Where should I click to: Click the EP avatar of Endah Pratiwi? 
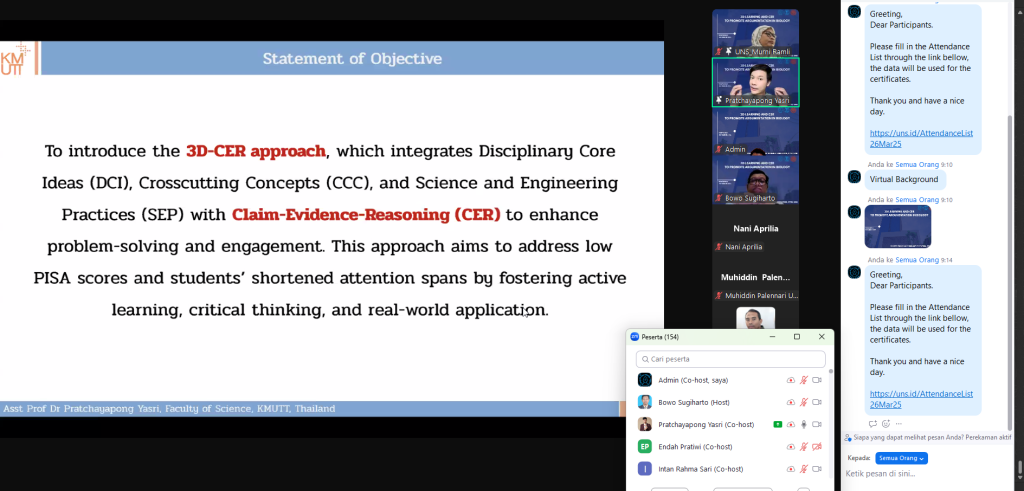click(x=645, y=447)
